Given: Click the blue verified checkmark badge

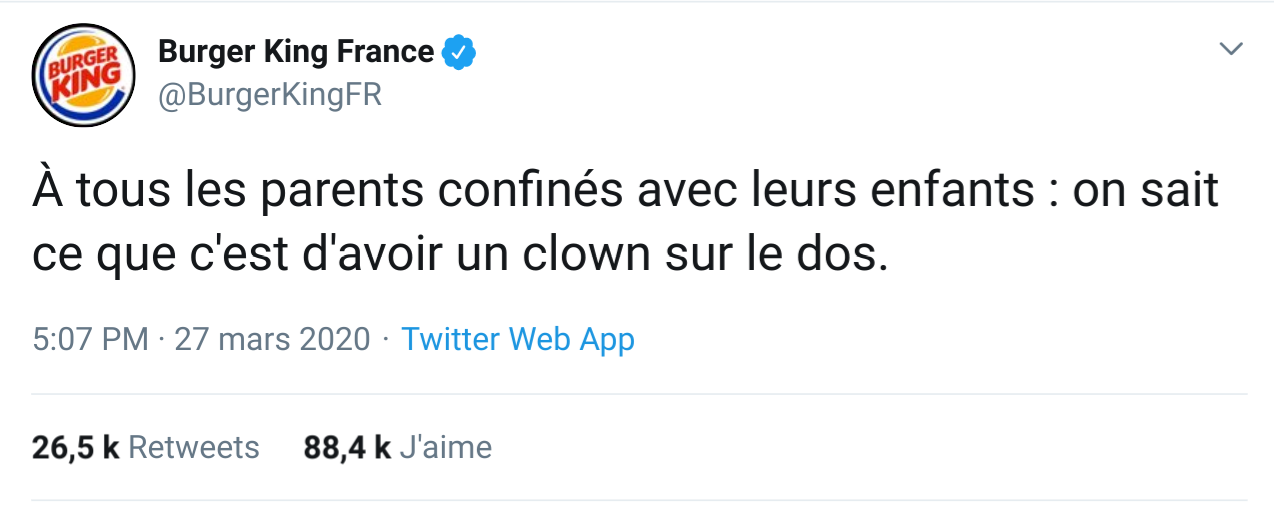Looking at the screenshot, I should pos(458,52).
